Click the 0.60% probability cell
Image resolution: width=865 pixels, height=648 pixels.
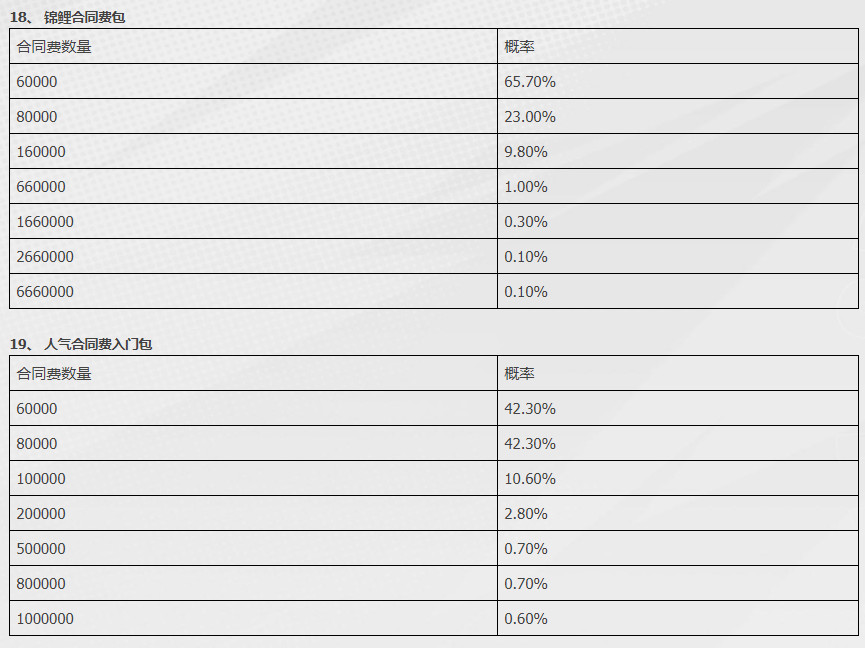(x=677, y=618)
